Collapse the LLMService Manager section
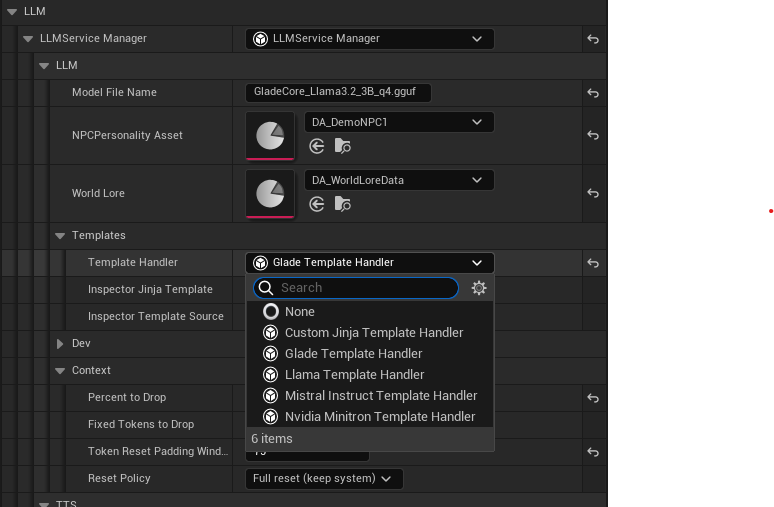Image resolution: width=774 pixels, height=507 pixels. coord(28,39)
